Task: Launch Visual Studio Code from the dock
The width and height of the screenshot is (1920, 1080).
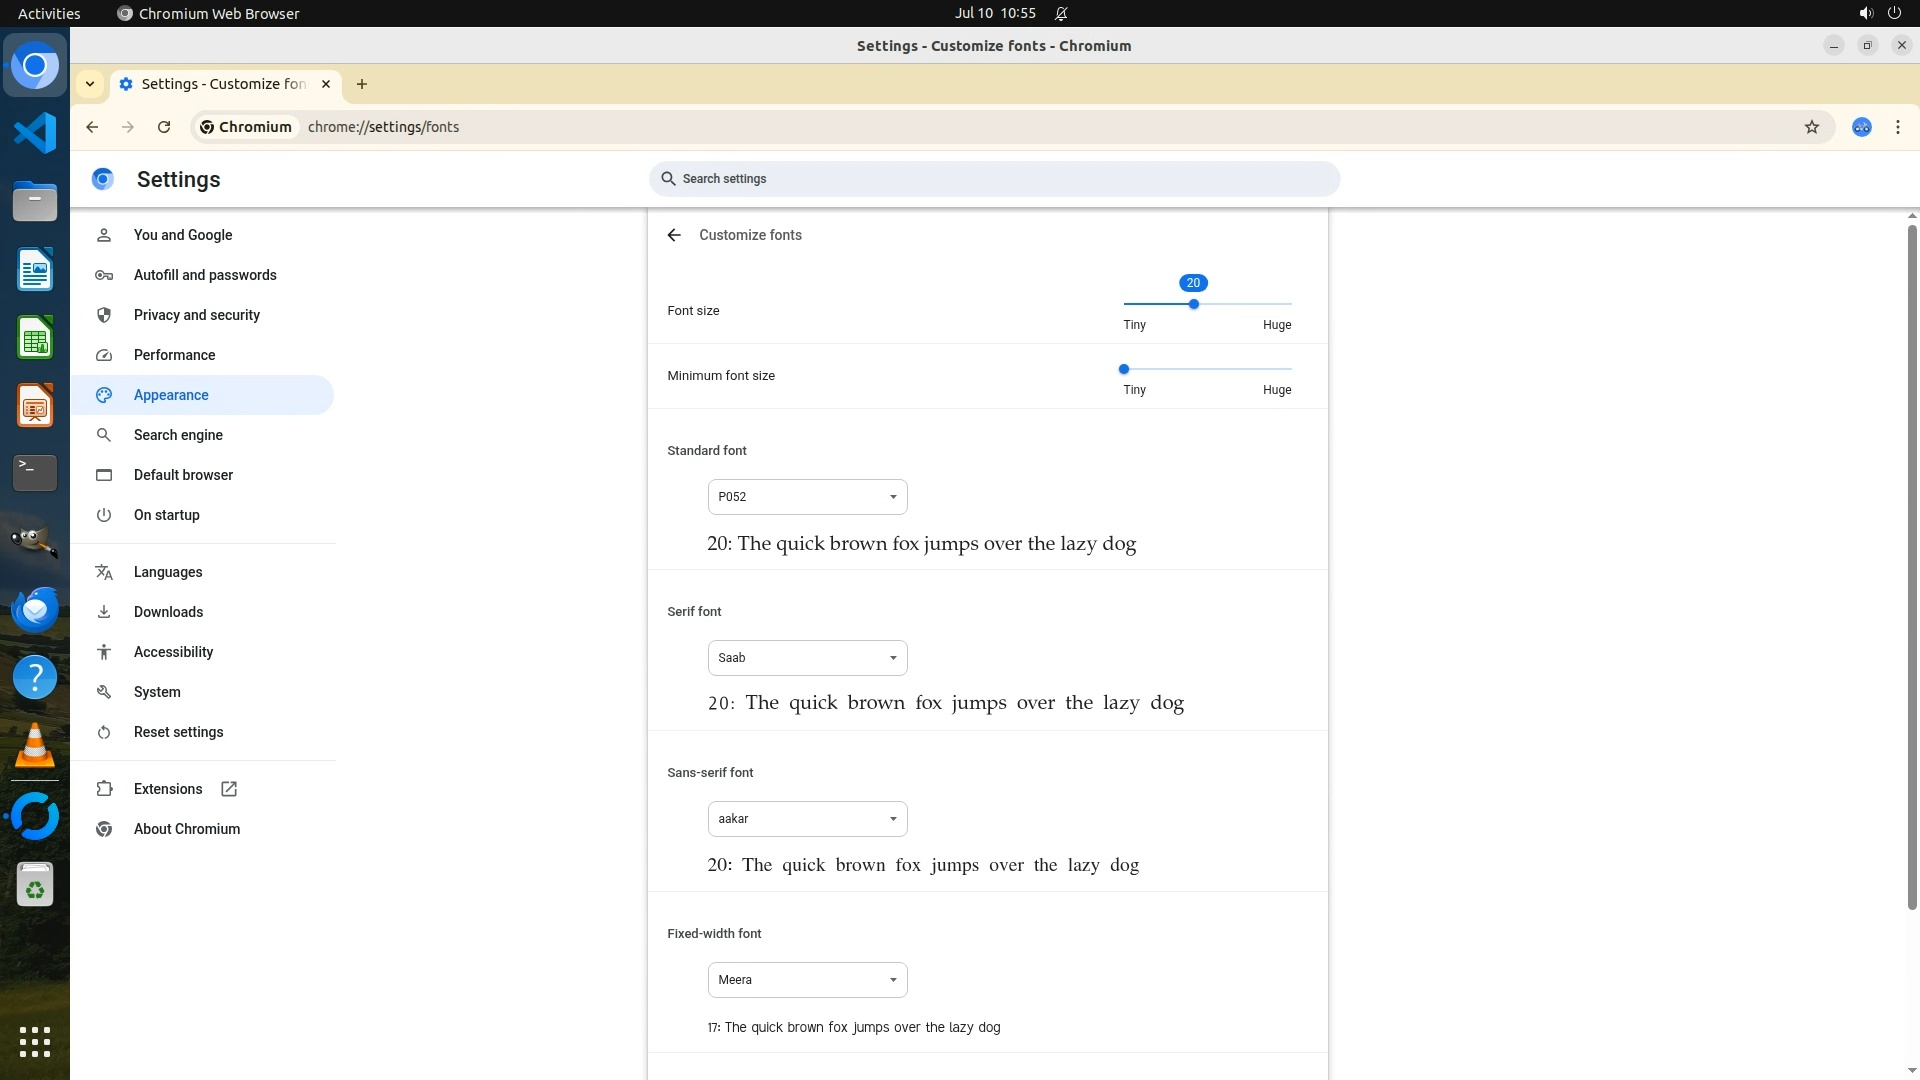Action: tap(35, 133)
